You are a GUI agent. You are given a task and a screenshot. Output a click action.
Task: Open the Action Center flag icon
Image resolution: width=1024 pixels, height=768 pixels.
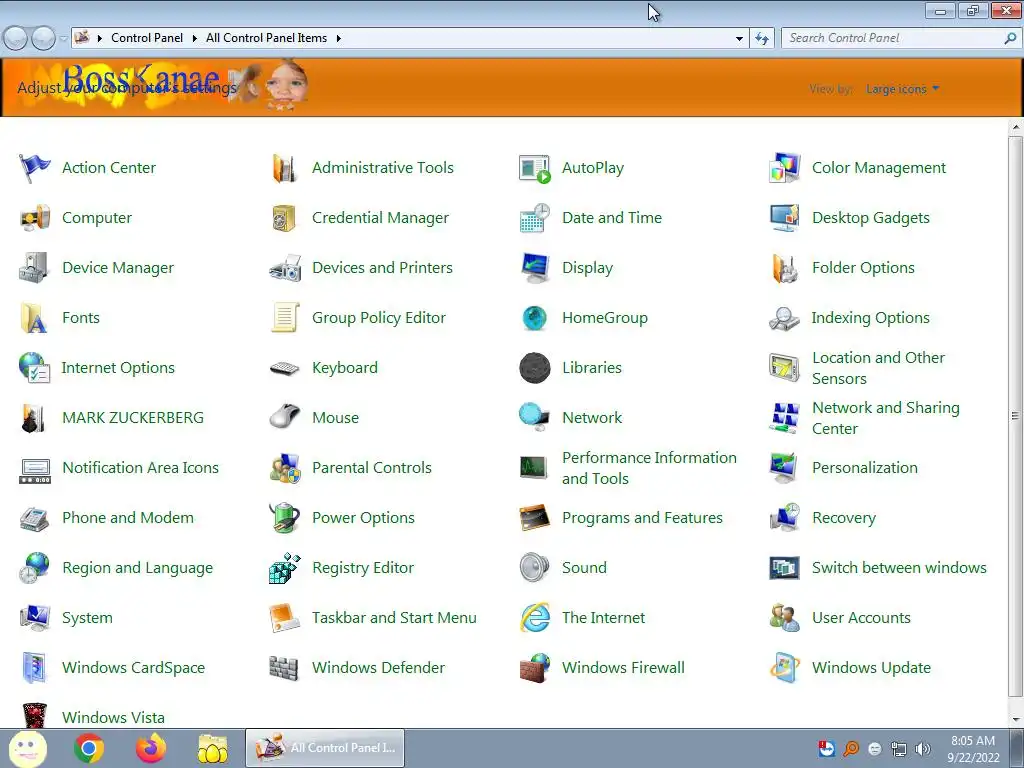tap(35, 168)
